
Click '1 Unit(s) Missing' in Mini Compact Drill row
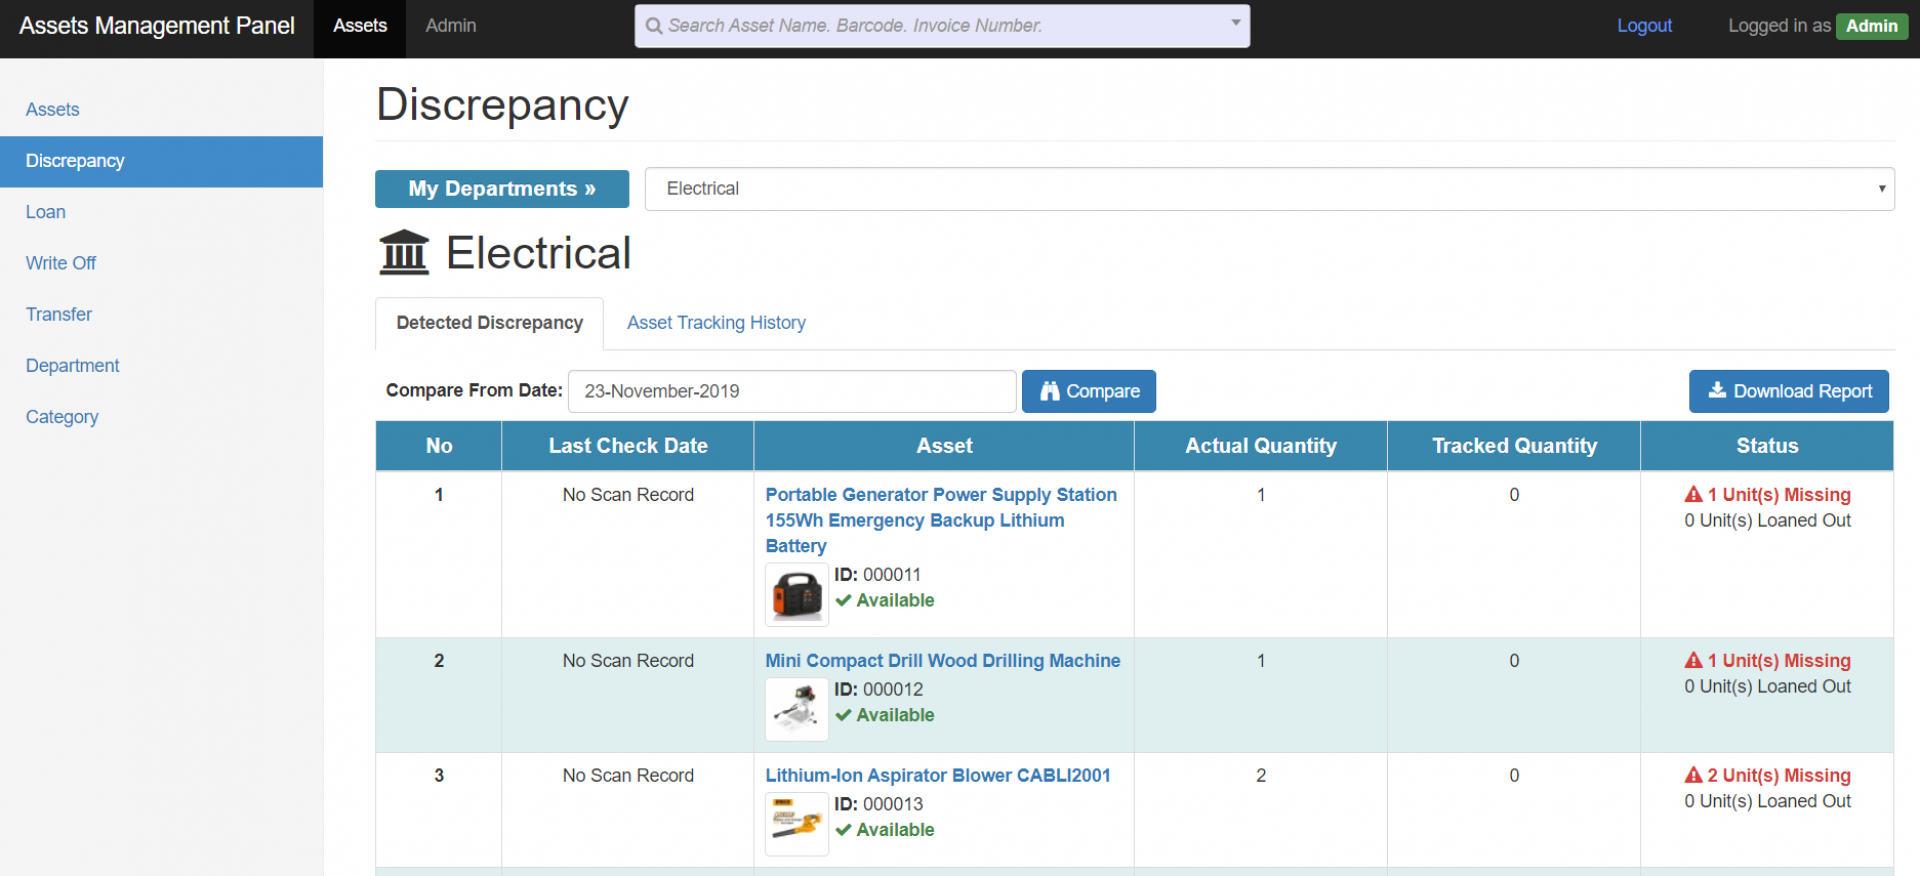(1779, 660)
